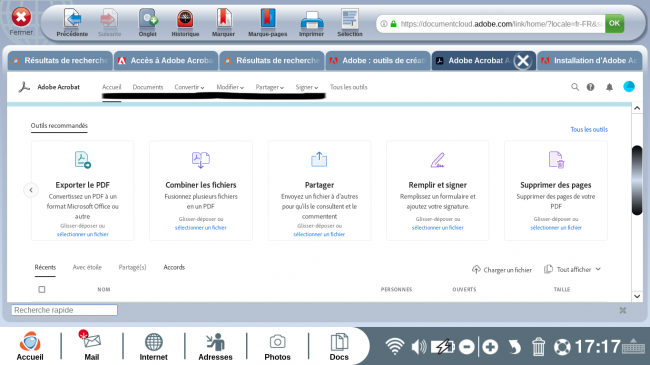Click the Wi-Fi status icon

pos(395,346)
